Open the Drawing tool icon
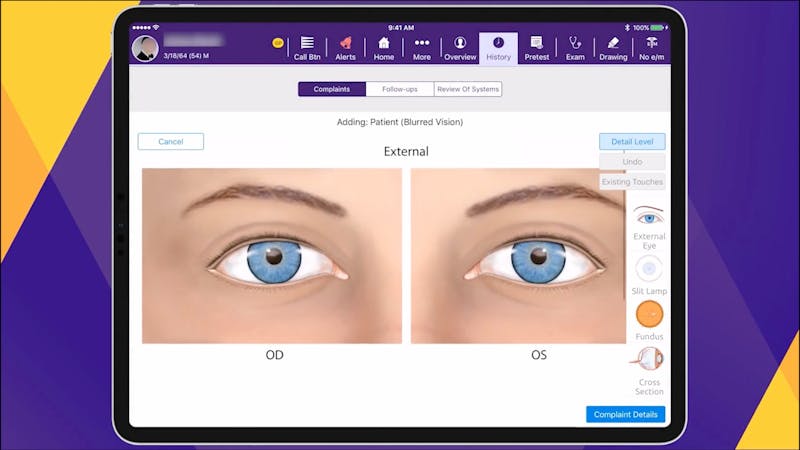Screen dimensions: 800x450 click(613, 48)
